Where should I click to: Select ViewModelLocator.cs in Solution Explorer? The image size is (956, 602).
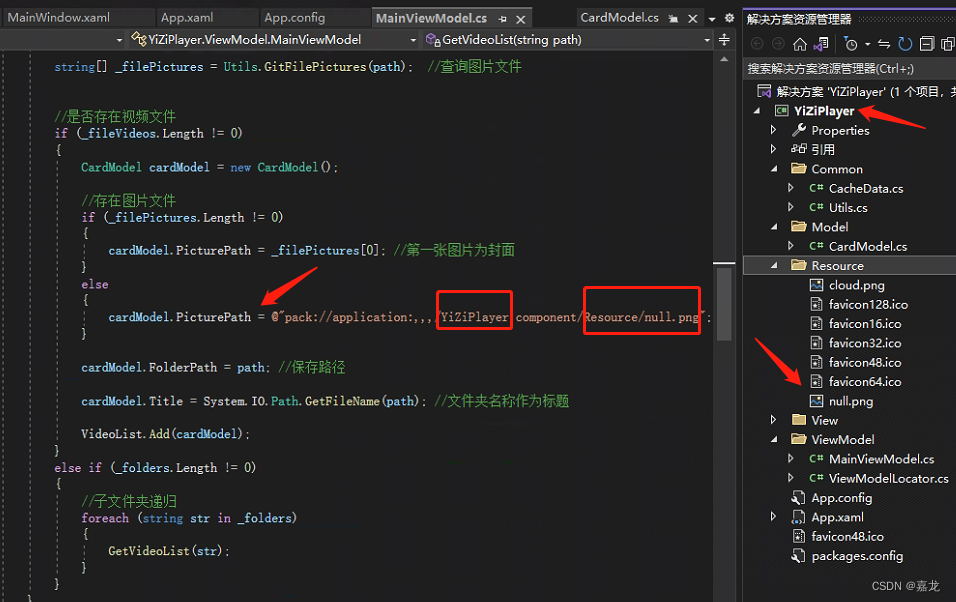888,479
